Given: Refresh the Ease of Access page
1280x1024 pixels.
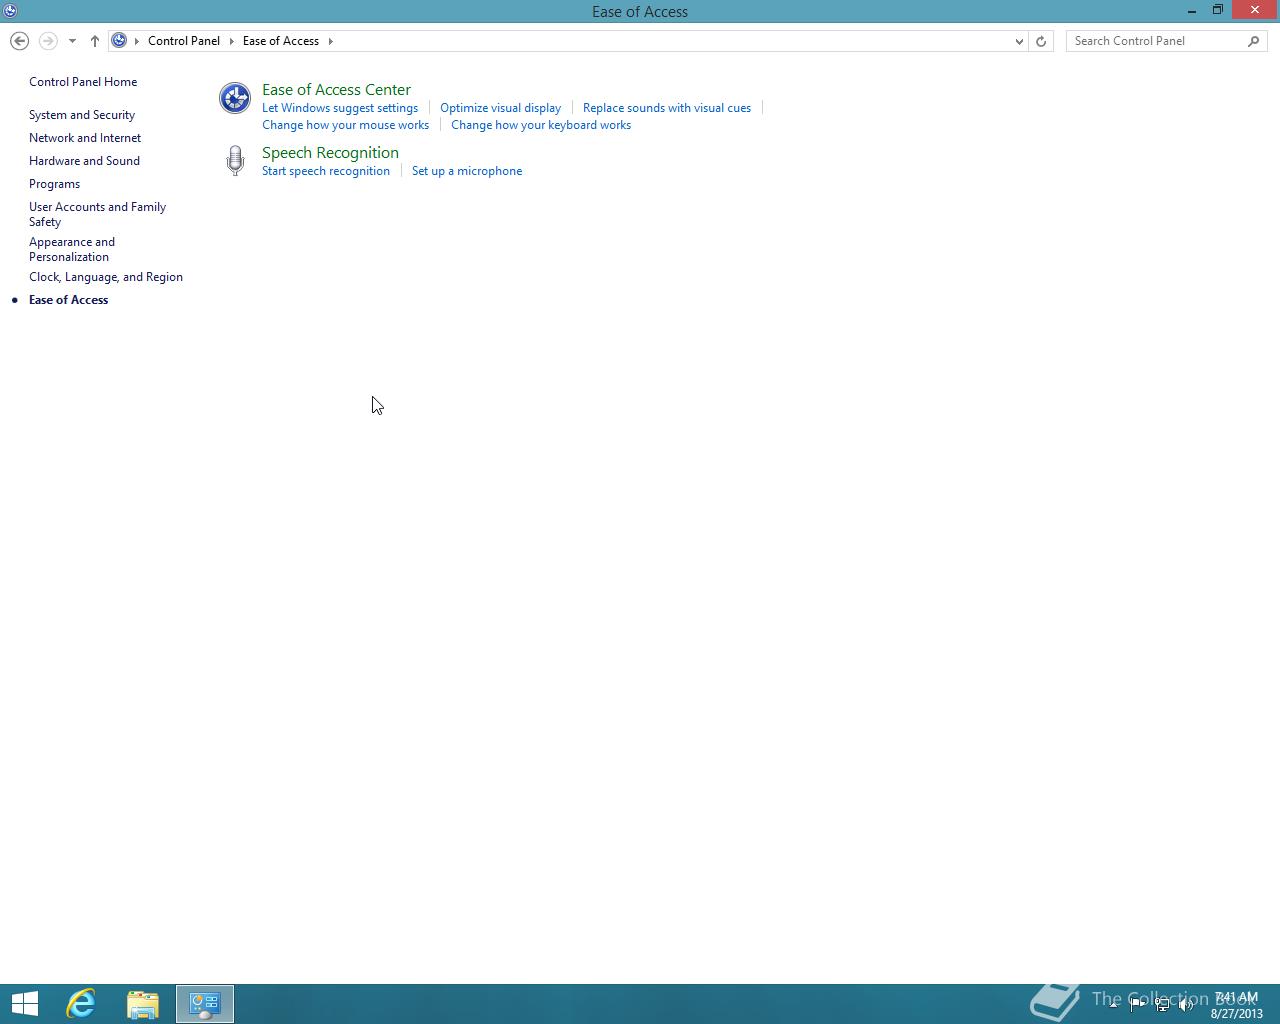Looking at the screenshot, I should tap(1041, 41).
